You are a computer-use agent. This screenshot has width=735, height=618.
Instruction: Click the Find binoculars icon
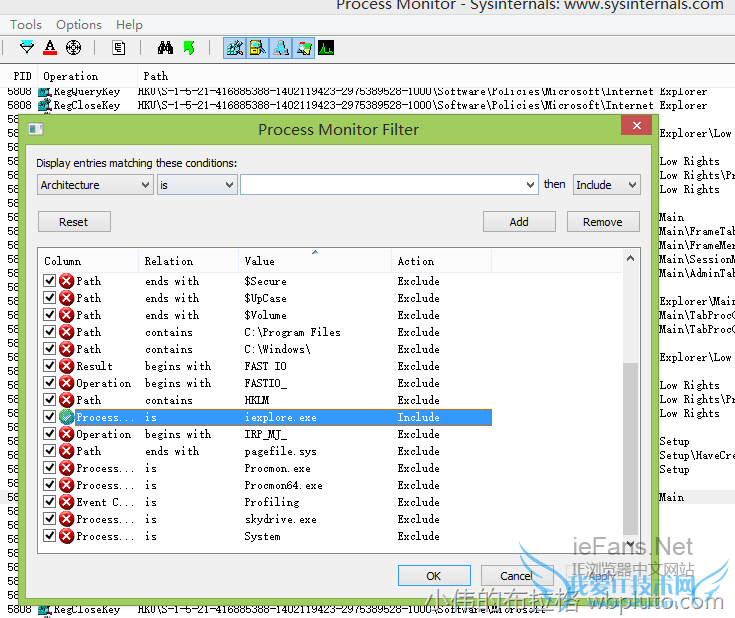(x=165, y=48)
